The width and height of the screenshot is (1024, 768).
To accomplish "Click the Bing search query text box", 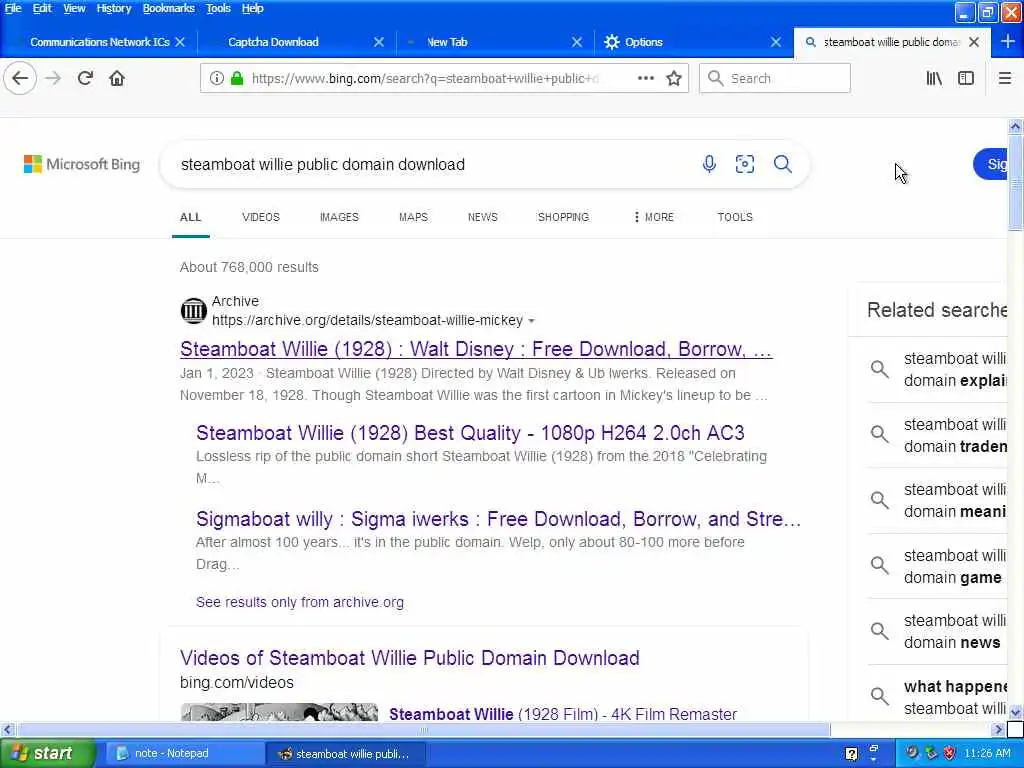I will (431, 165).
